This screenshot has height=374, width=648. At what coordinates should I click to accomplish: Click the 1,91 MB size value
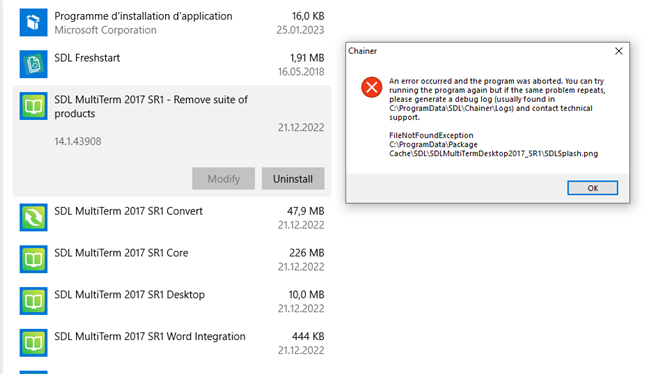pyautogui.click(x=307, y=58)
